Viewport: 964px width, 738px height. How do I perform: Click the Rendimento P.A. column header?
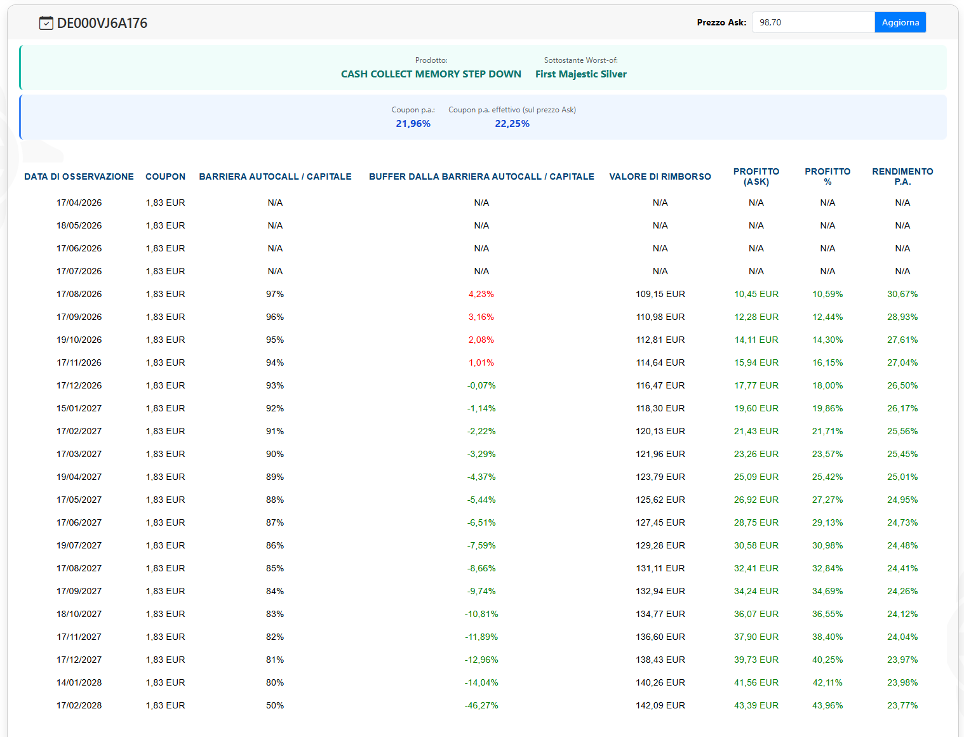902,177
